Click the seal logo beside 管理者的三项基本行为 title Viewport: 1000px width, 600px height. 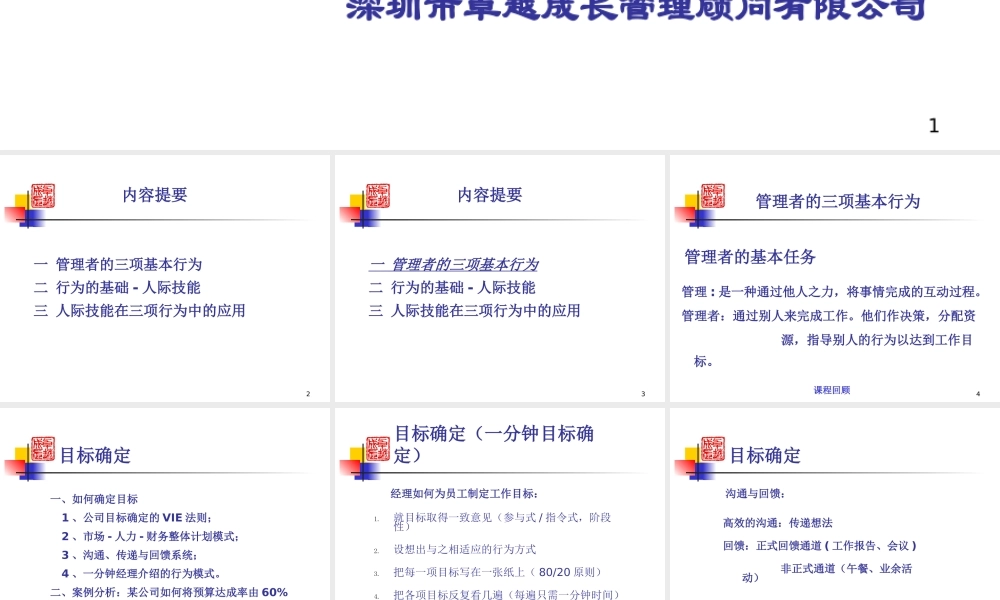713,196
